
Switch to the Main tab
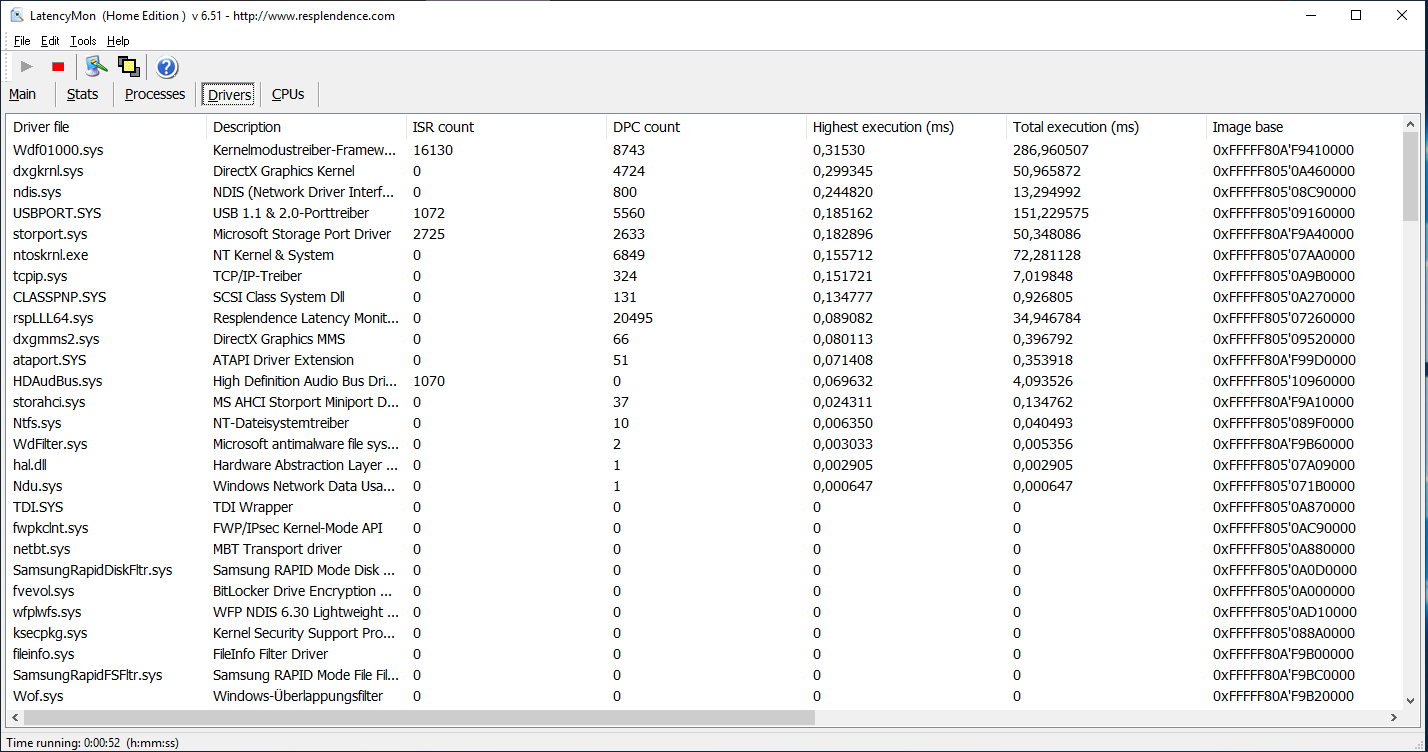23,94
